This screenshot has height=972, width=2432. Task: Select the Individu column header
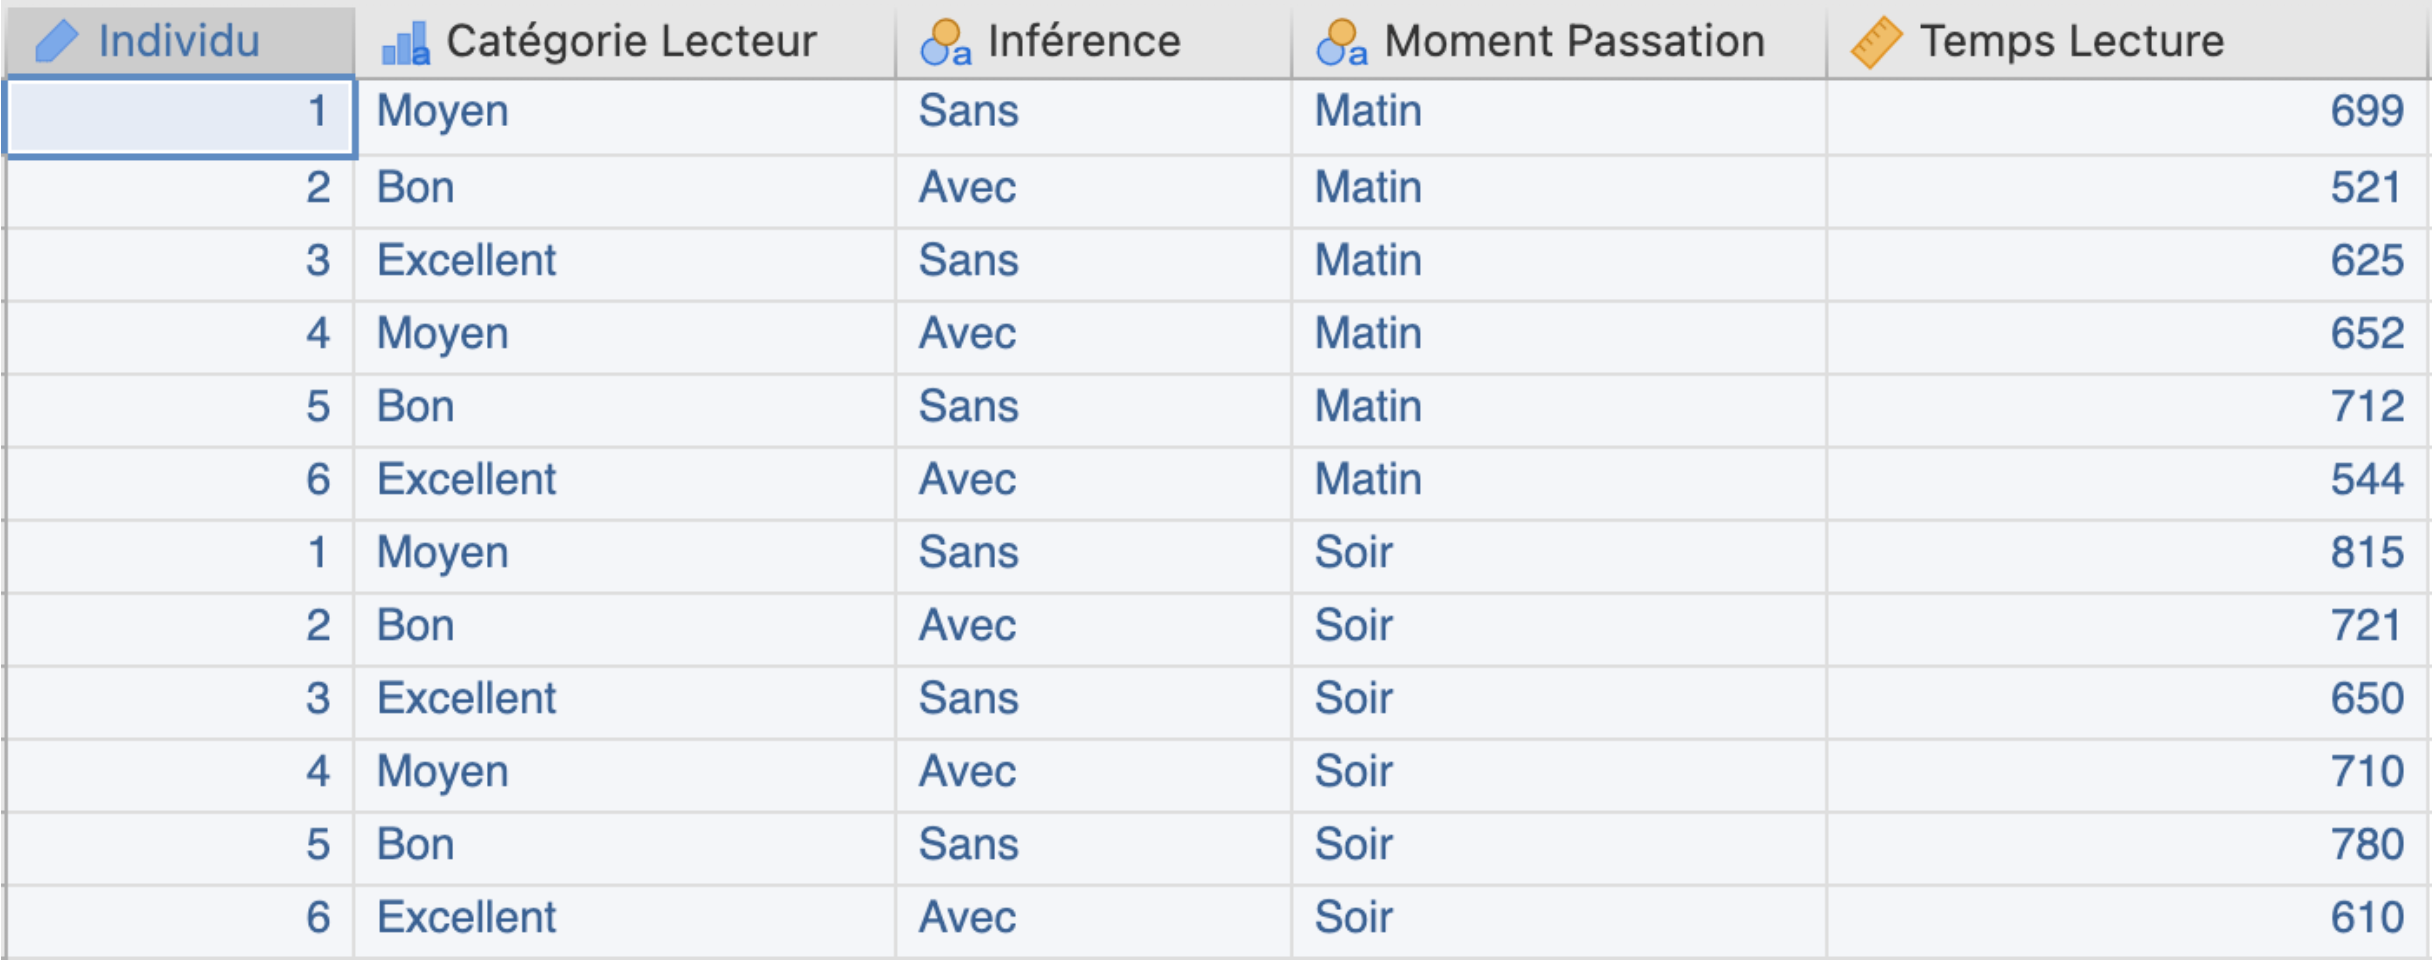tap(180, 42)
